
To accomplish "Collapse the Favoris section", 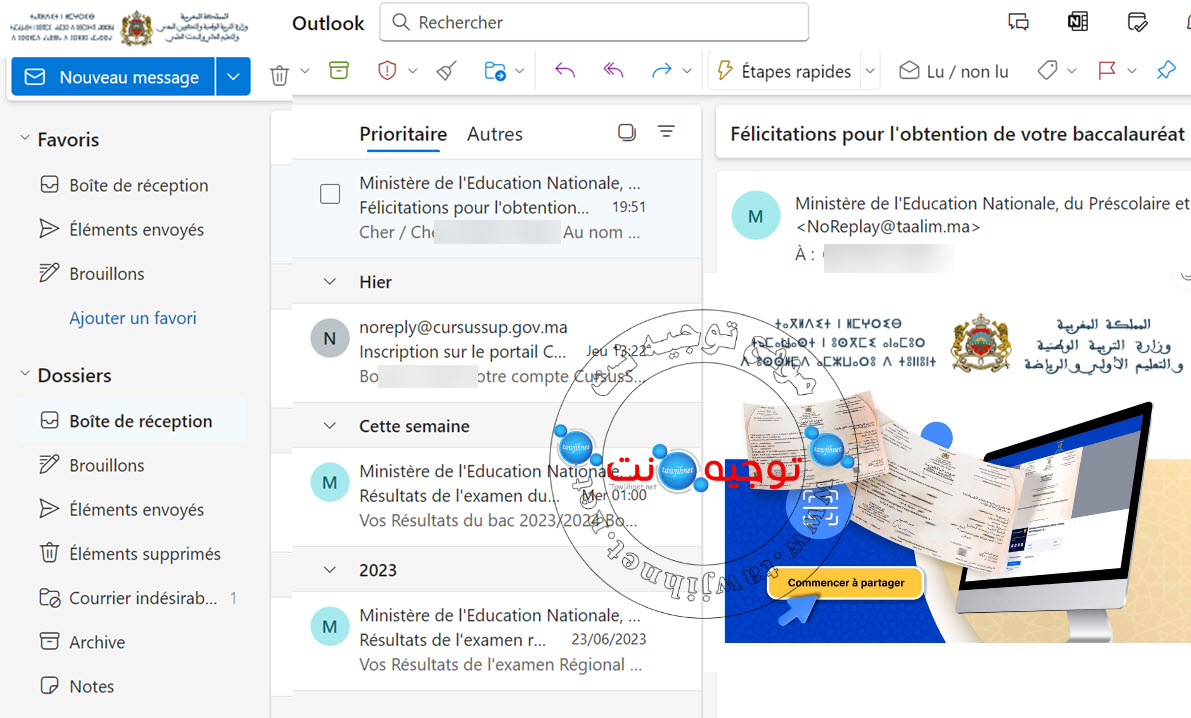I will (x=24, y=138).
